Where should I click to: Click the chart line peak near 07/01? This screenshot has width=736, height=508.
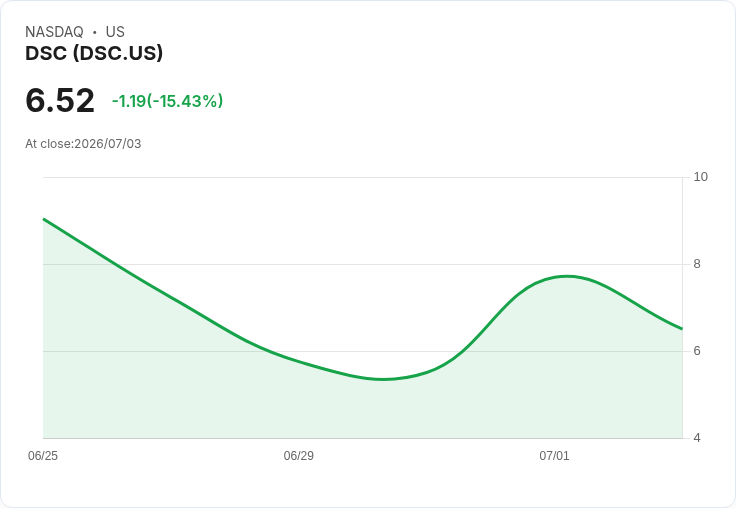click(567, 276)
